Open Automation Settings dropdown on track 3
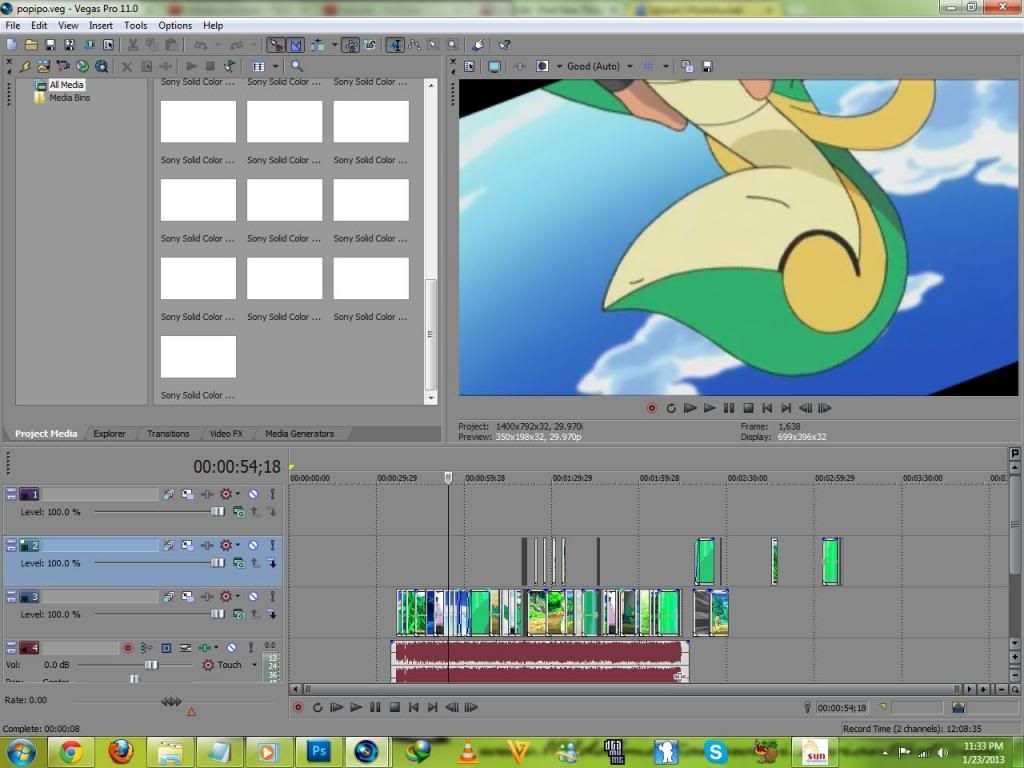Screen dimensions: 1024x768 coord(238,596)
